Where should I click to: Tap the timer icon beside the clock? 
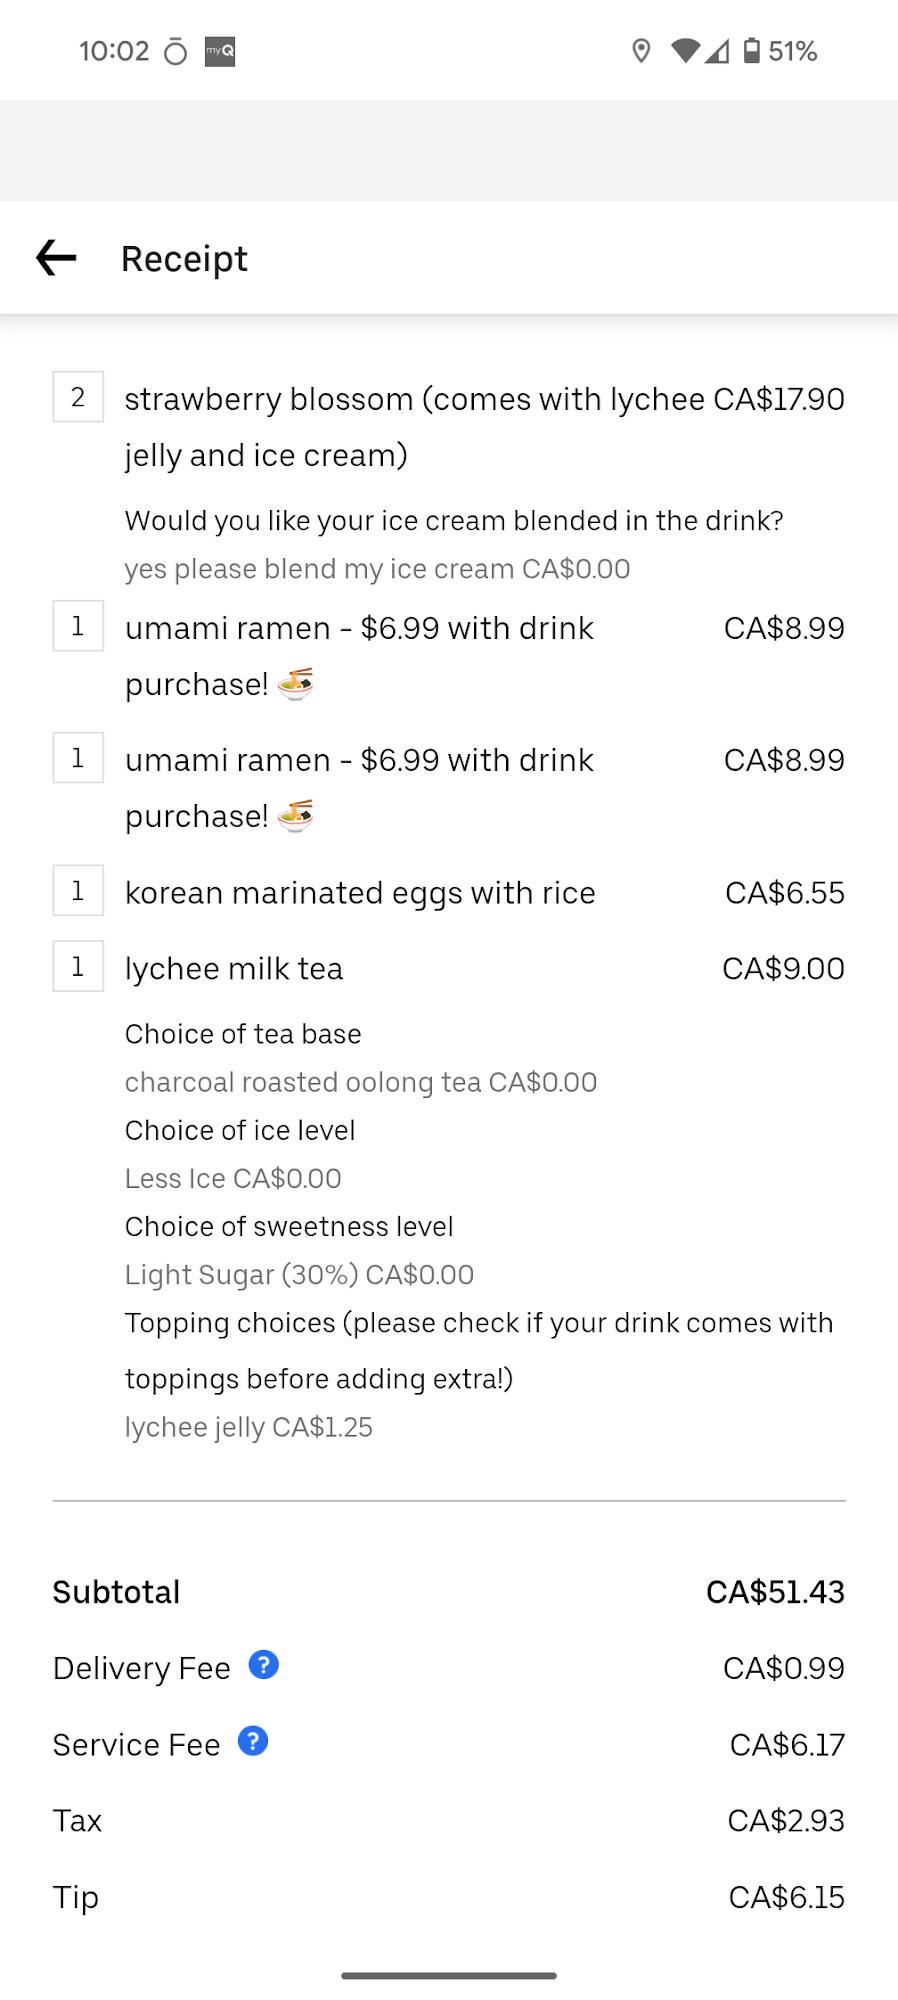coord(175,52)
